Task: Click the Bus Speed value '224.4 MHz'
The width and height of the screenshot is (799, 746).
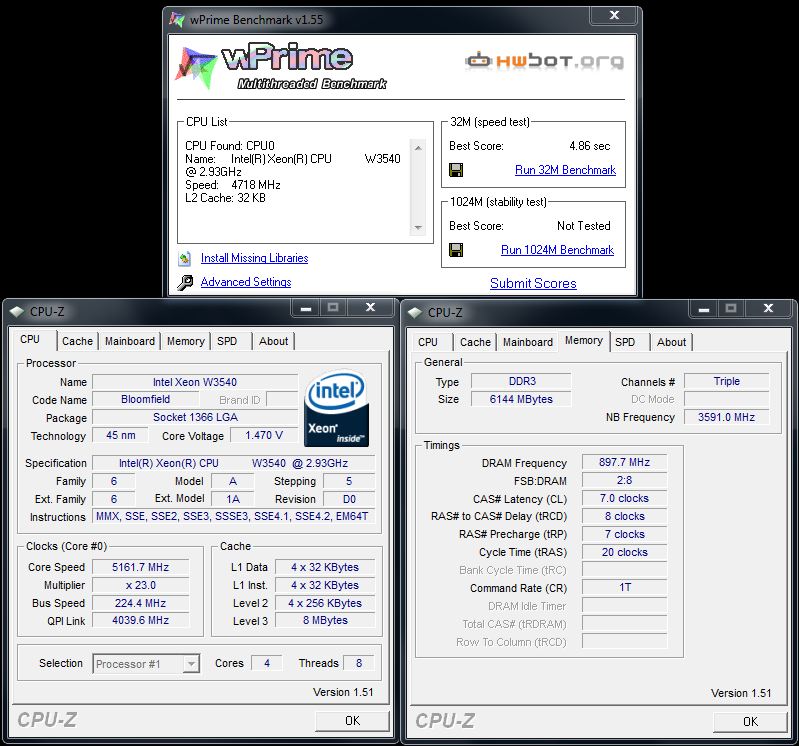Action: pyautogui.click(x=141, y=603)
